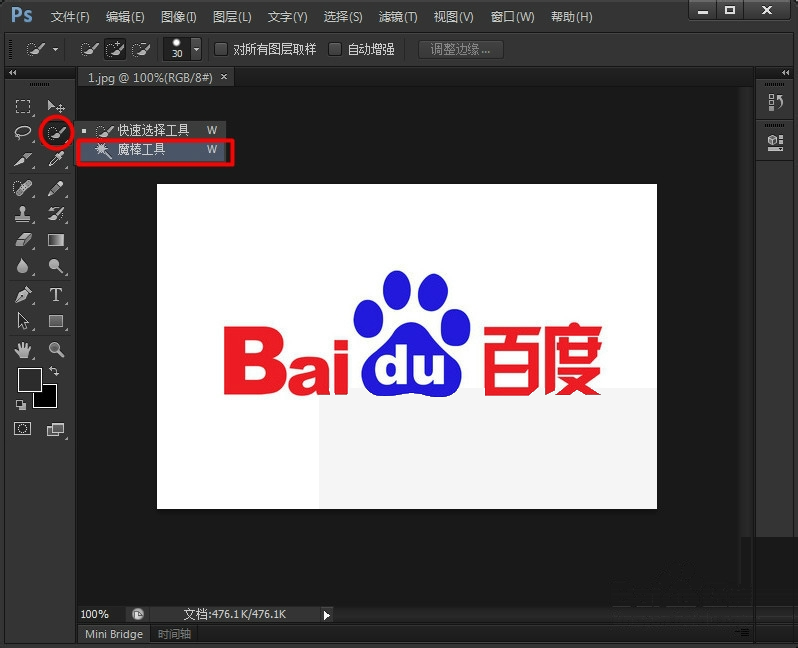Open the 编辑(E) menu
Viewport: 798px width, 648px height.
coord(125,17)
